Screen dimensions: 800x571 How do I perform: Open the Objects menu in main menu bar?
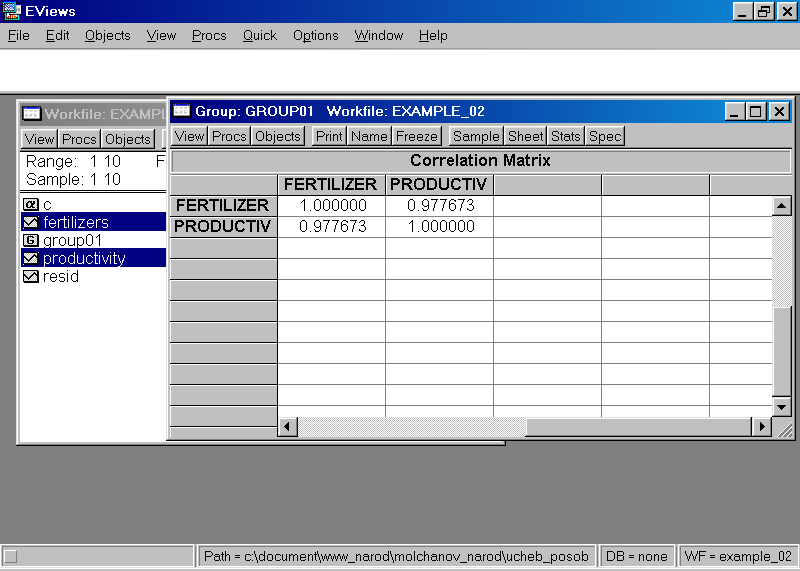pos(108,36)
